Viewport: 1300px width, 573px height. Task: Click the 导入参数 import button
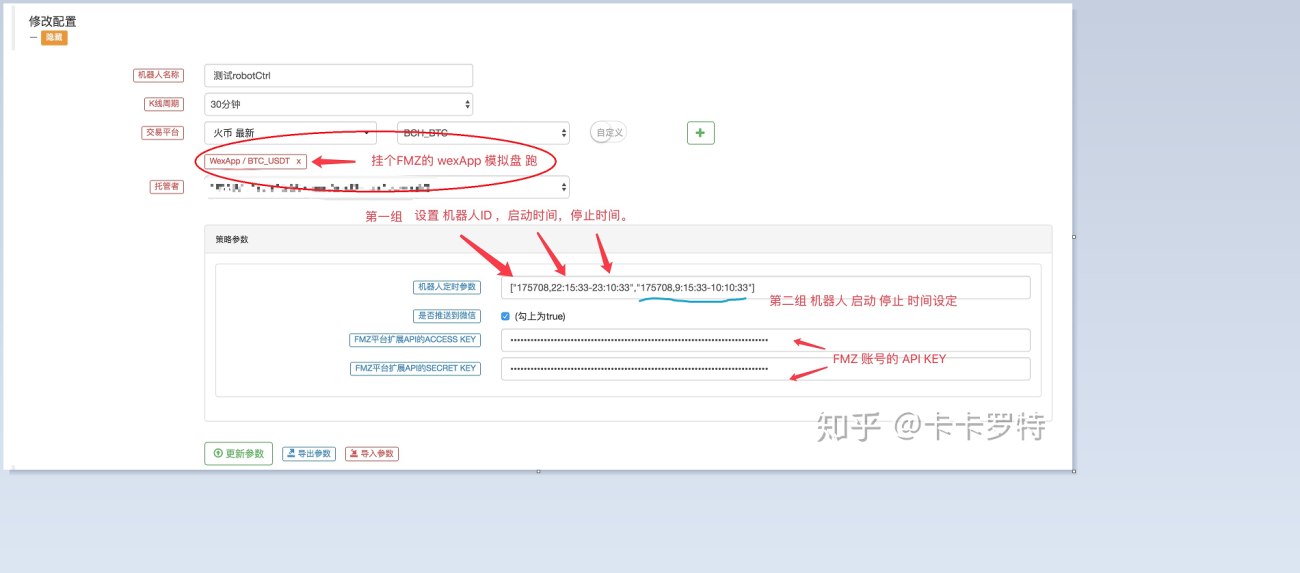point(372,454)
